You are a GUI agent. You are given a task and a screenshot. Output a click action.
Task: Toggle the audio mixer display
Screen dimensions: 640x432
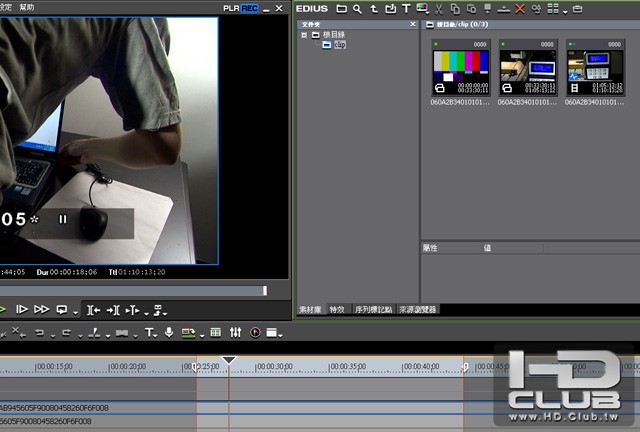(236, 332)
